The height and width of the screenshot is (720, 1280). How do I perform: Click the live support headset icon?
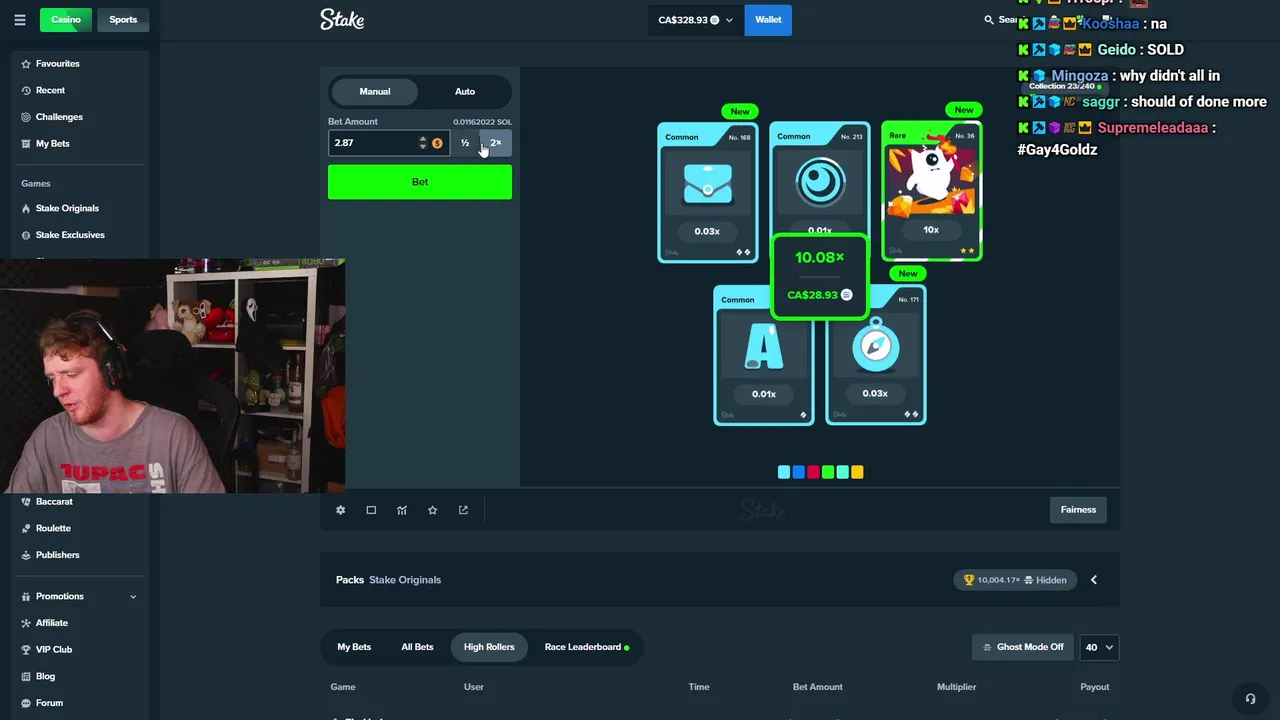[x=1250, y=699]
